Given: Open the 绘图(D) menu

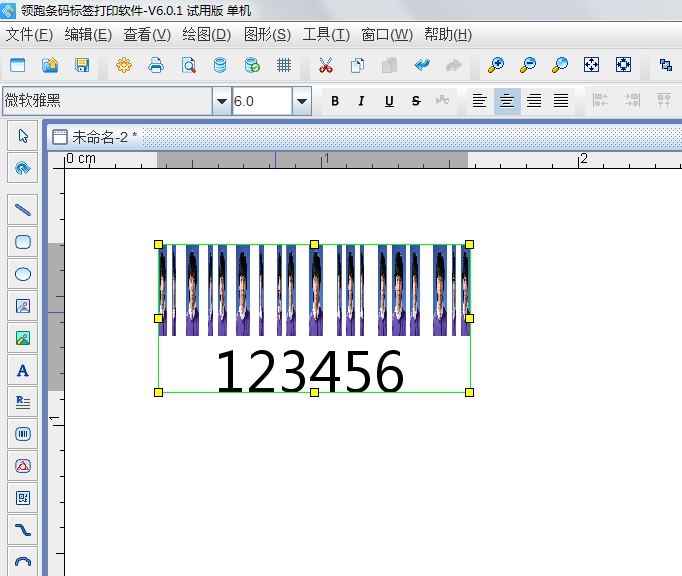Looking at the screenshot, I should click(206, 34).
